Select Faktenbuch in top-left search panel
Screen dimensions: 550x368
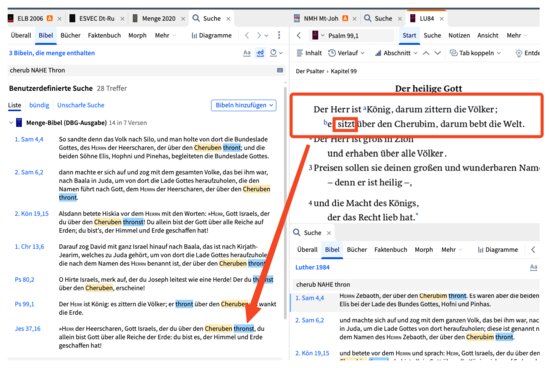104,35
